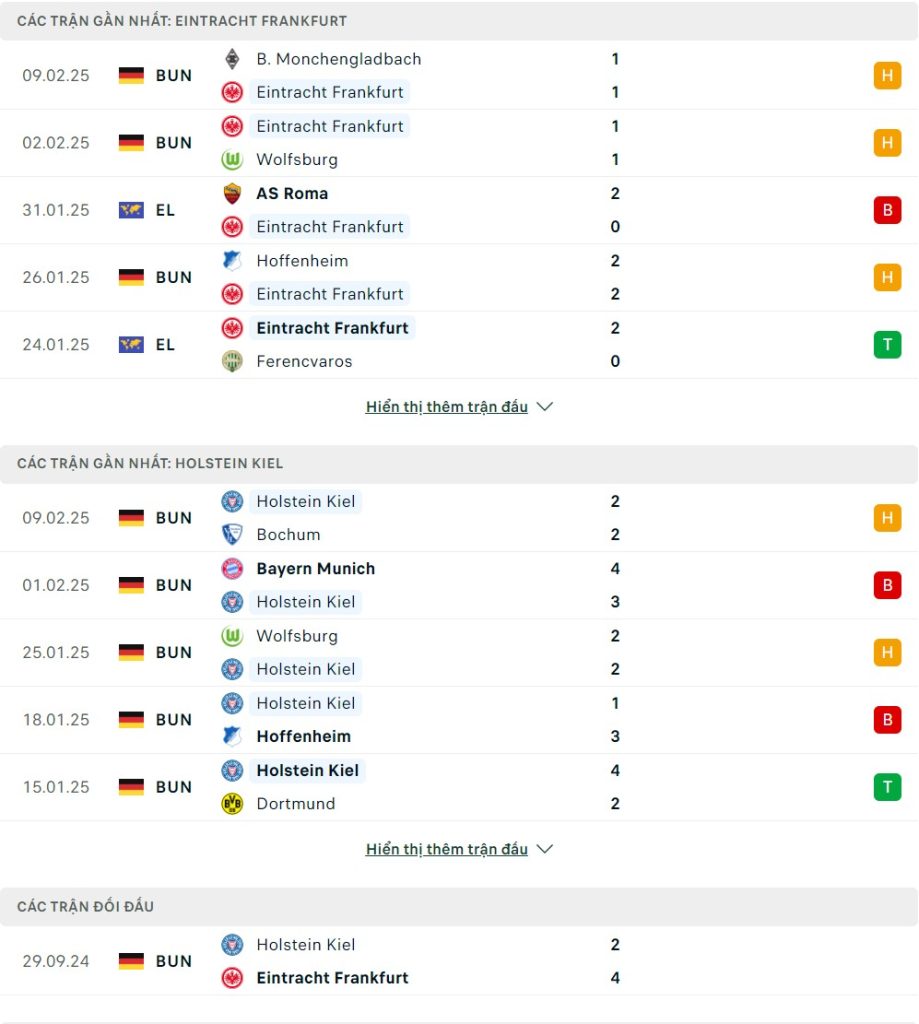919x1024 pixels.
Task: Click red B badge for AS Roma match
Action: [887, 210]
